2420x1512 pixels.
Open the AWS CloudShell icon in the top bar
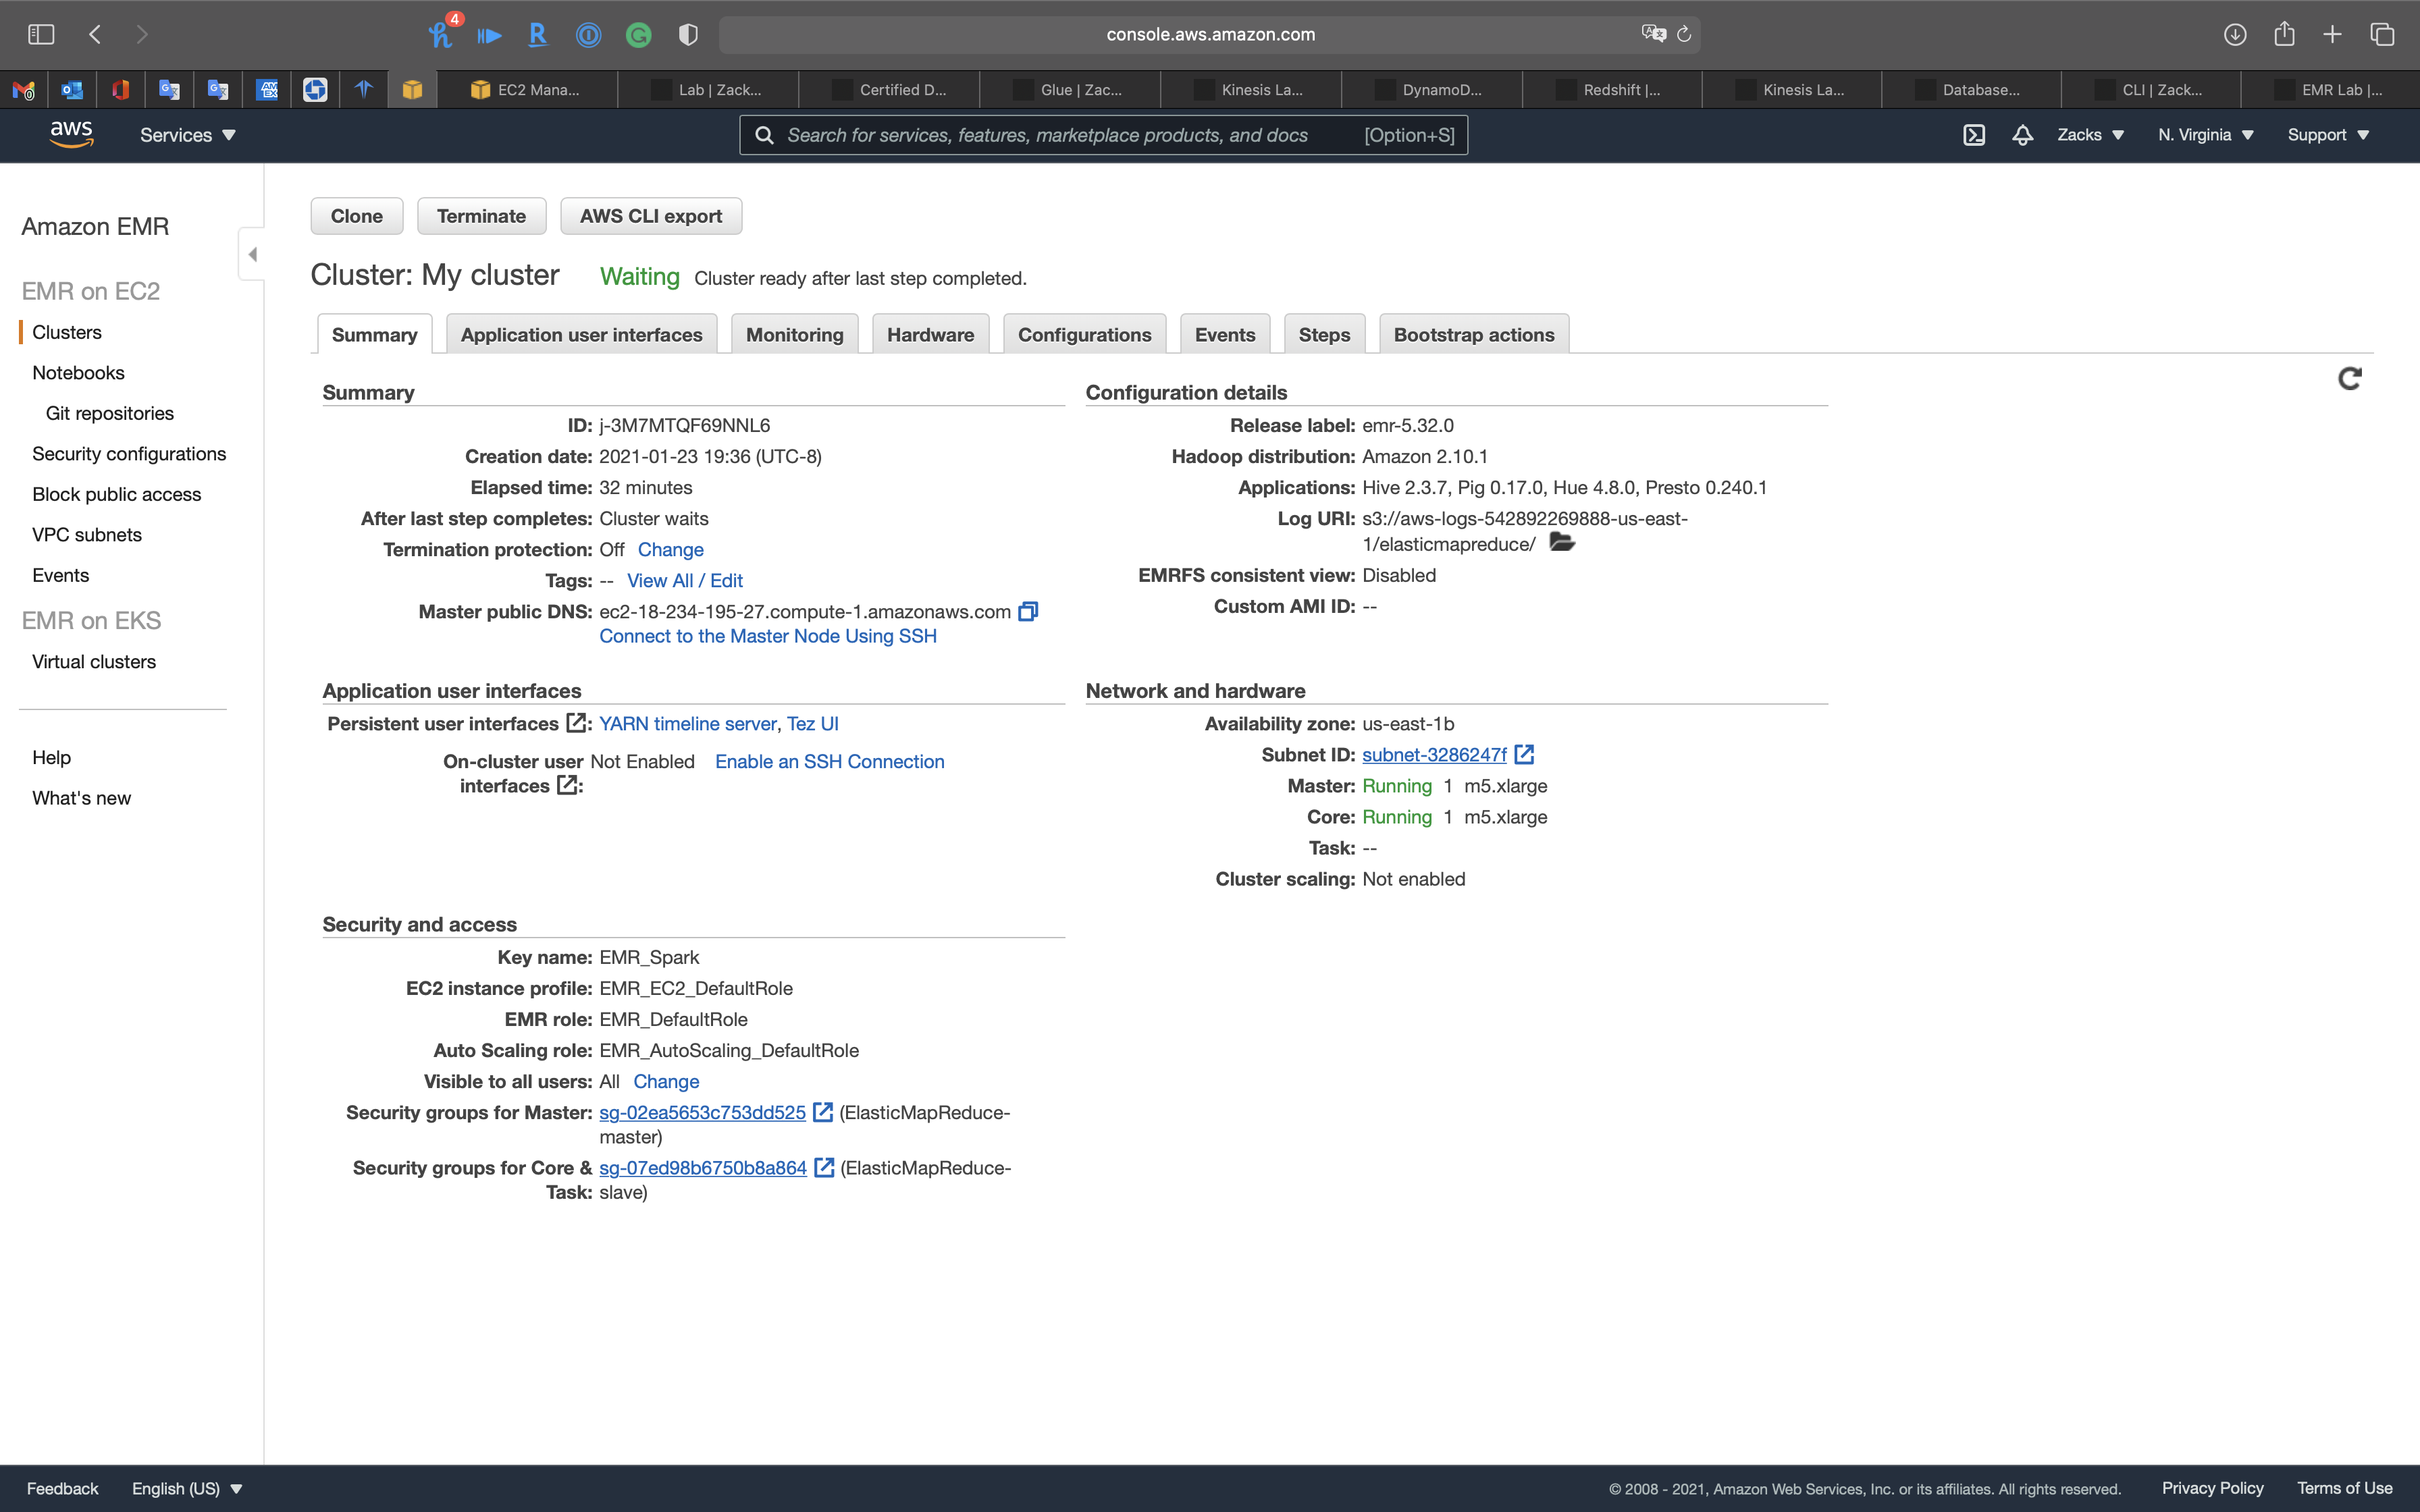(x=1973, y=135)
